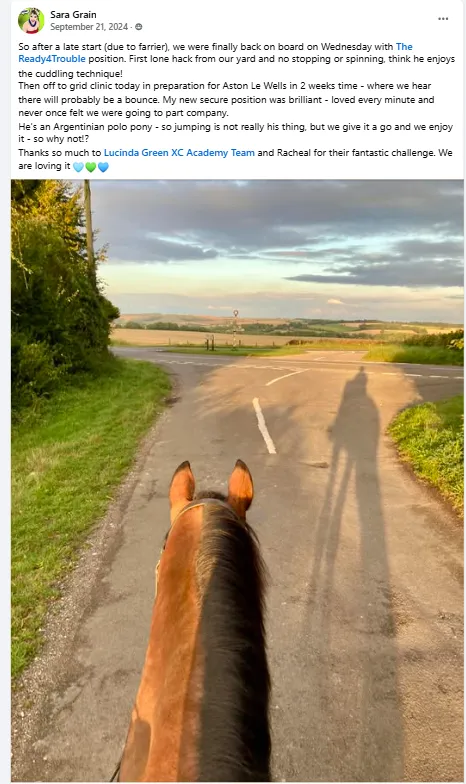This screenshot has width=466, height=784.
Task: Click the white center road line marking
Action: (264, 426)
